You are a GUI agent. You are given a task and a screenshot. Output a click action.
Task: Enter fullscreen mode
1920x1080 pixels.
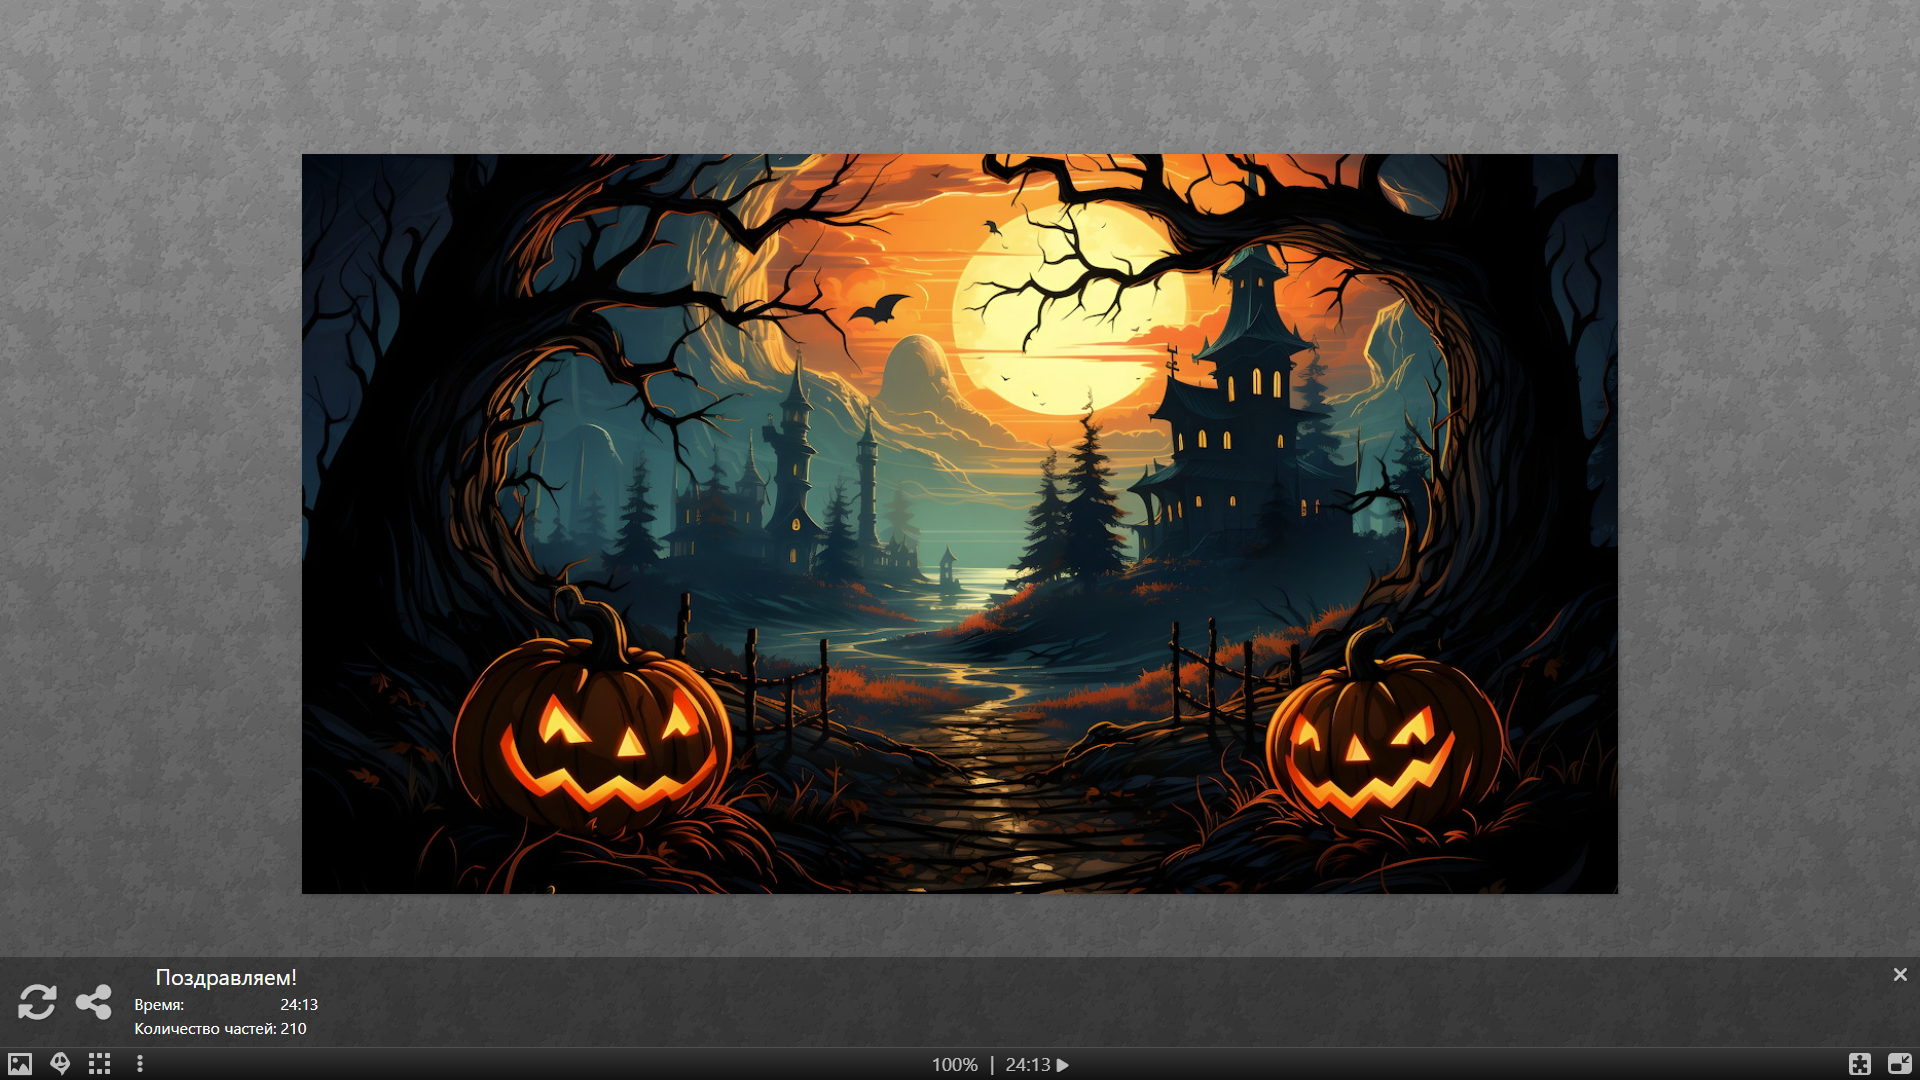[x=1860, y=1064]
